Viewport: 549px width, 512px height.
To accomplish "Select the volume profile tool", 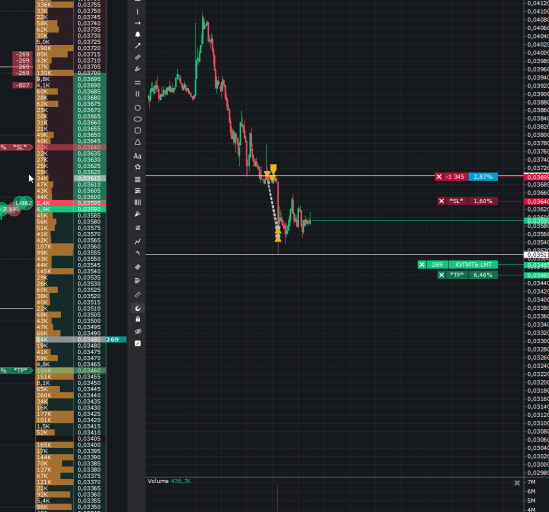I will click(x=138, y=281).
